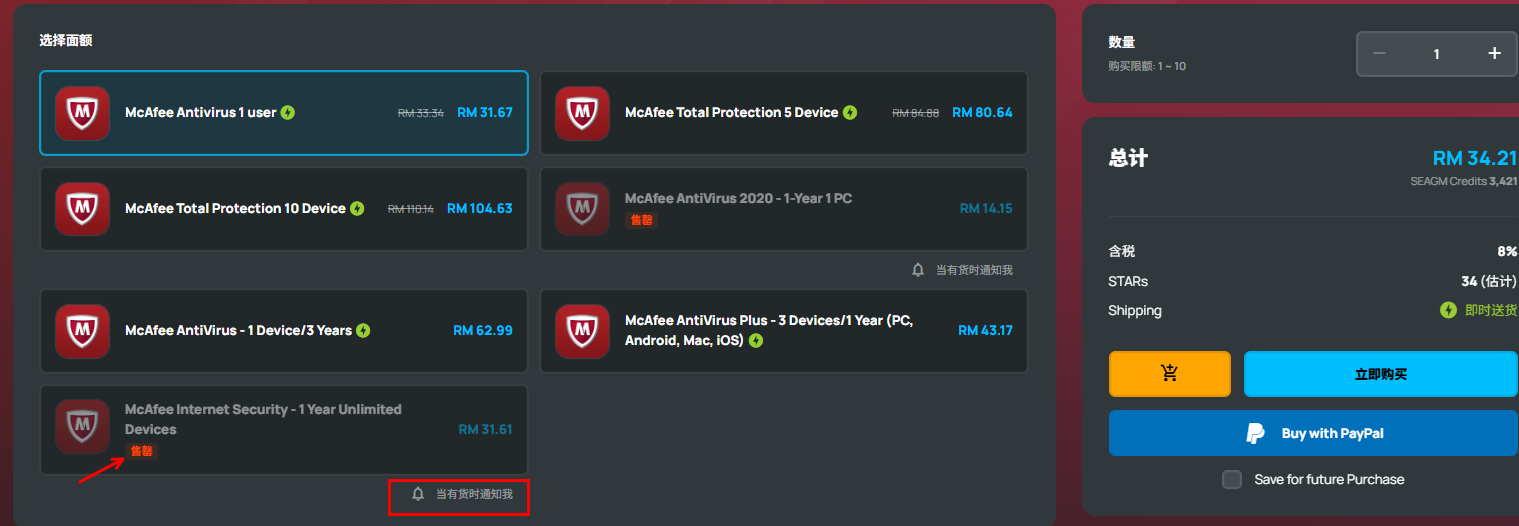Click RM 31.61 price text
This screenshot has width=1519, height=526.
tap(485, 430)
